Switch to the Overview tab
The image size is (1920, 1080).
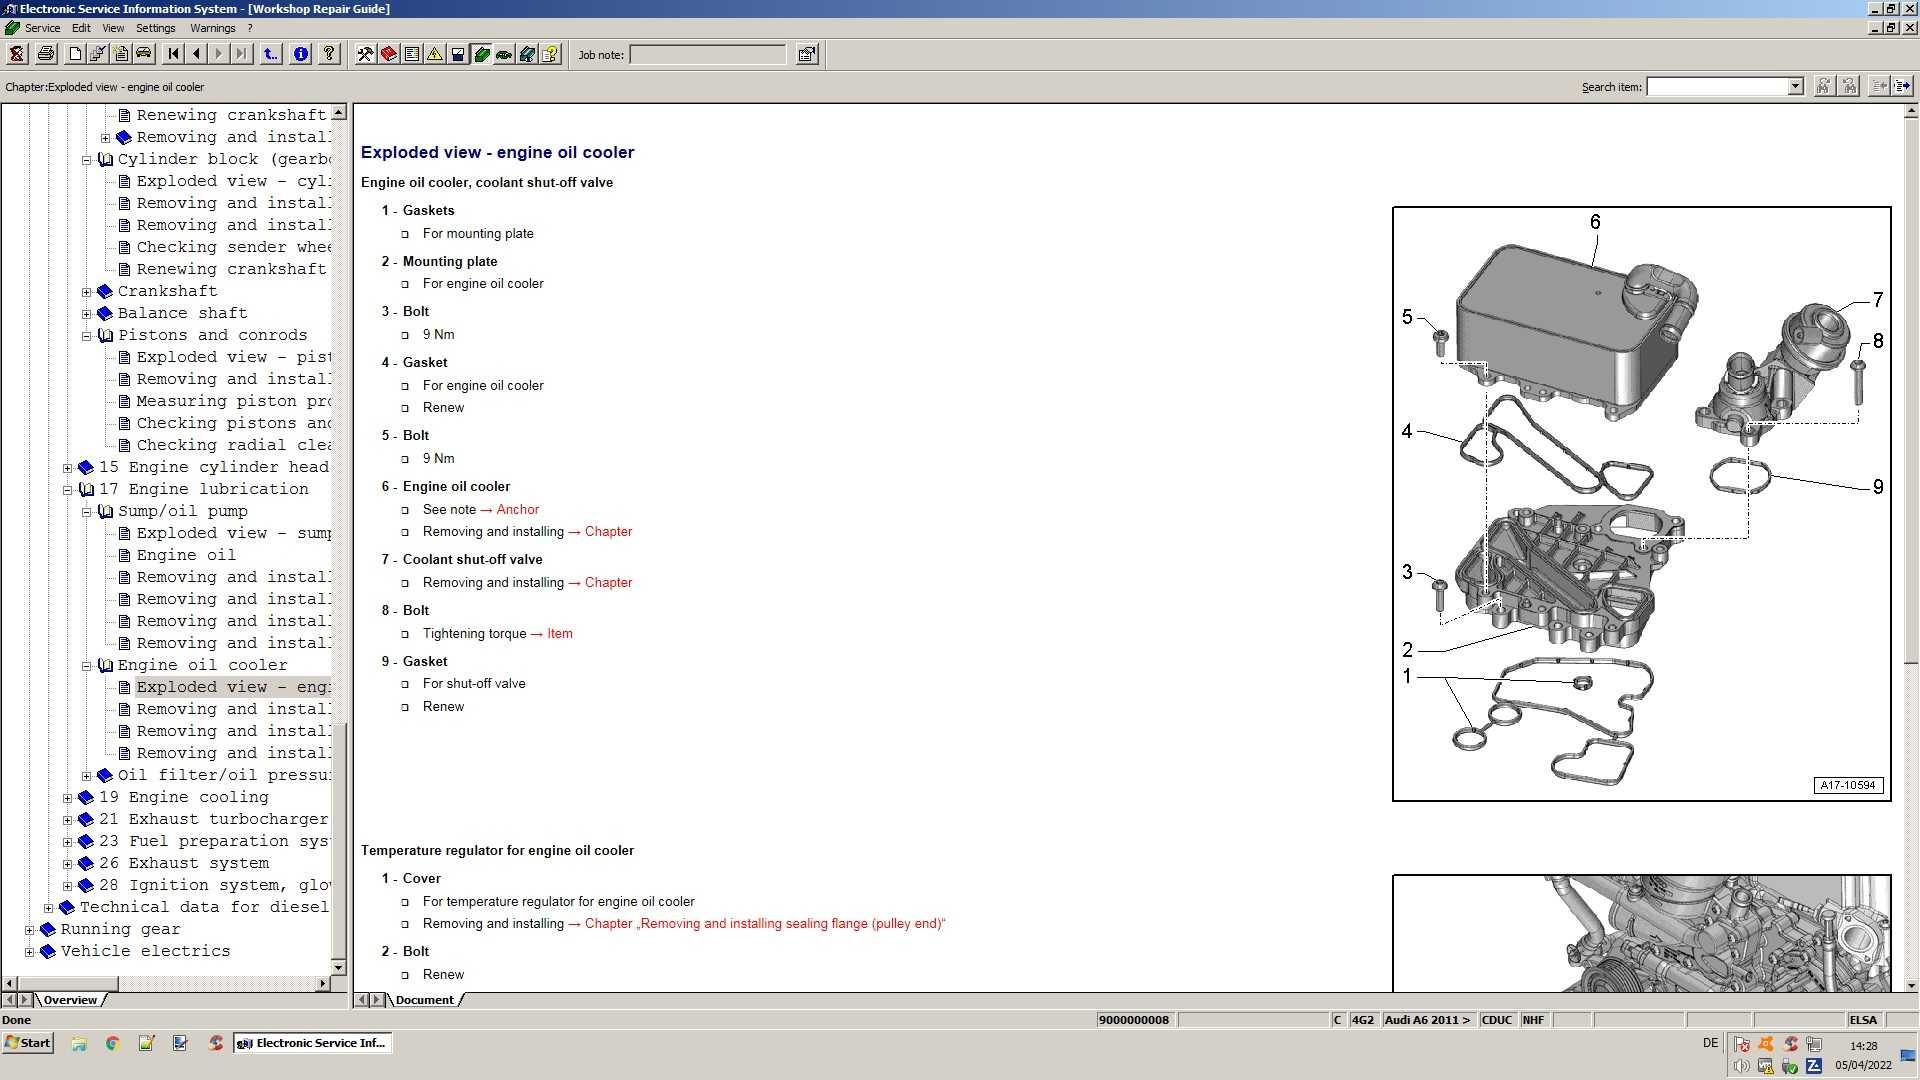(70, 1000)
